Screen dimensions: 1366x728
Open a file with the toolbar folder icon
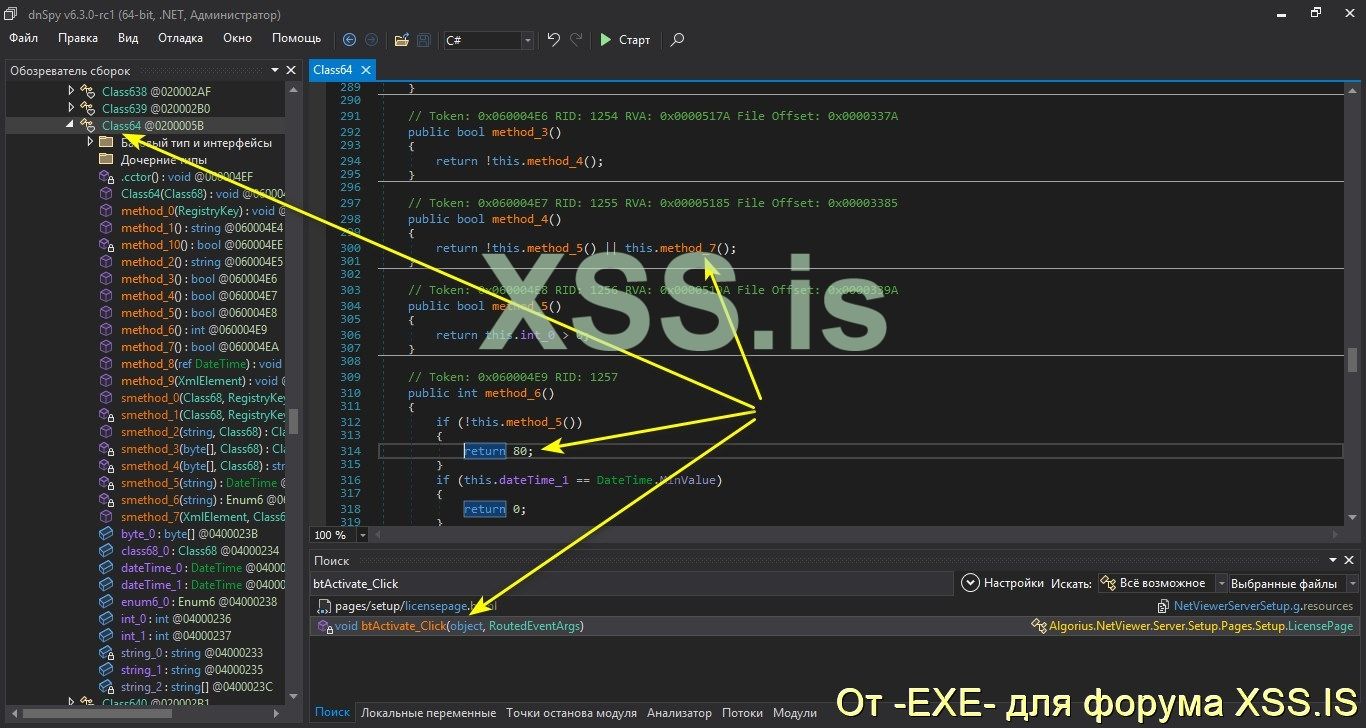(x=401, y=40)
